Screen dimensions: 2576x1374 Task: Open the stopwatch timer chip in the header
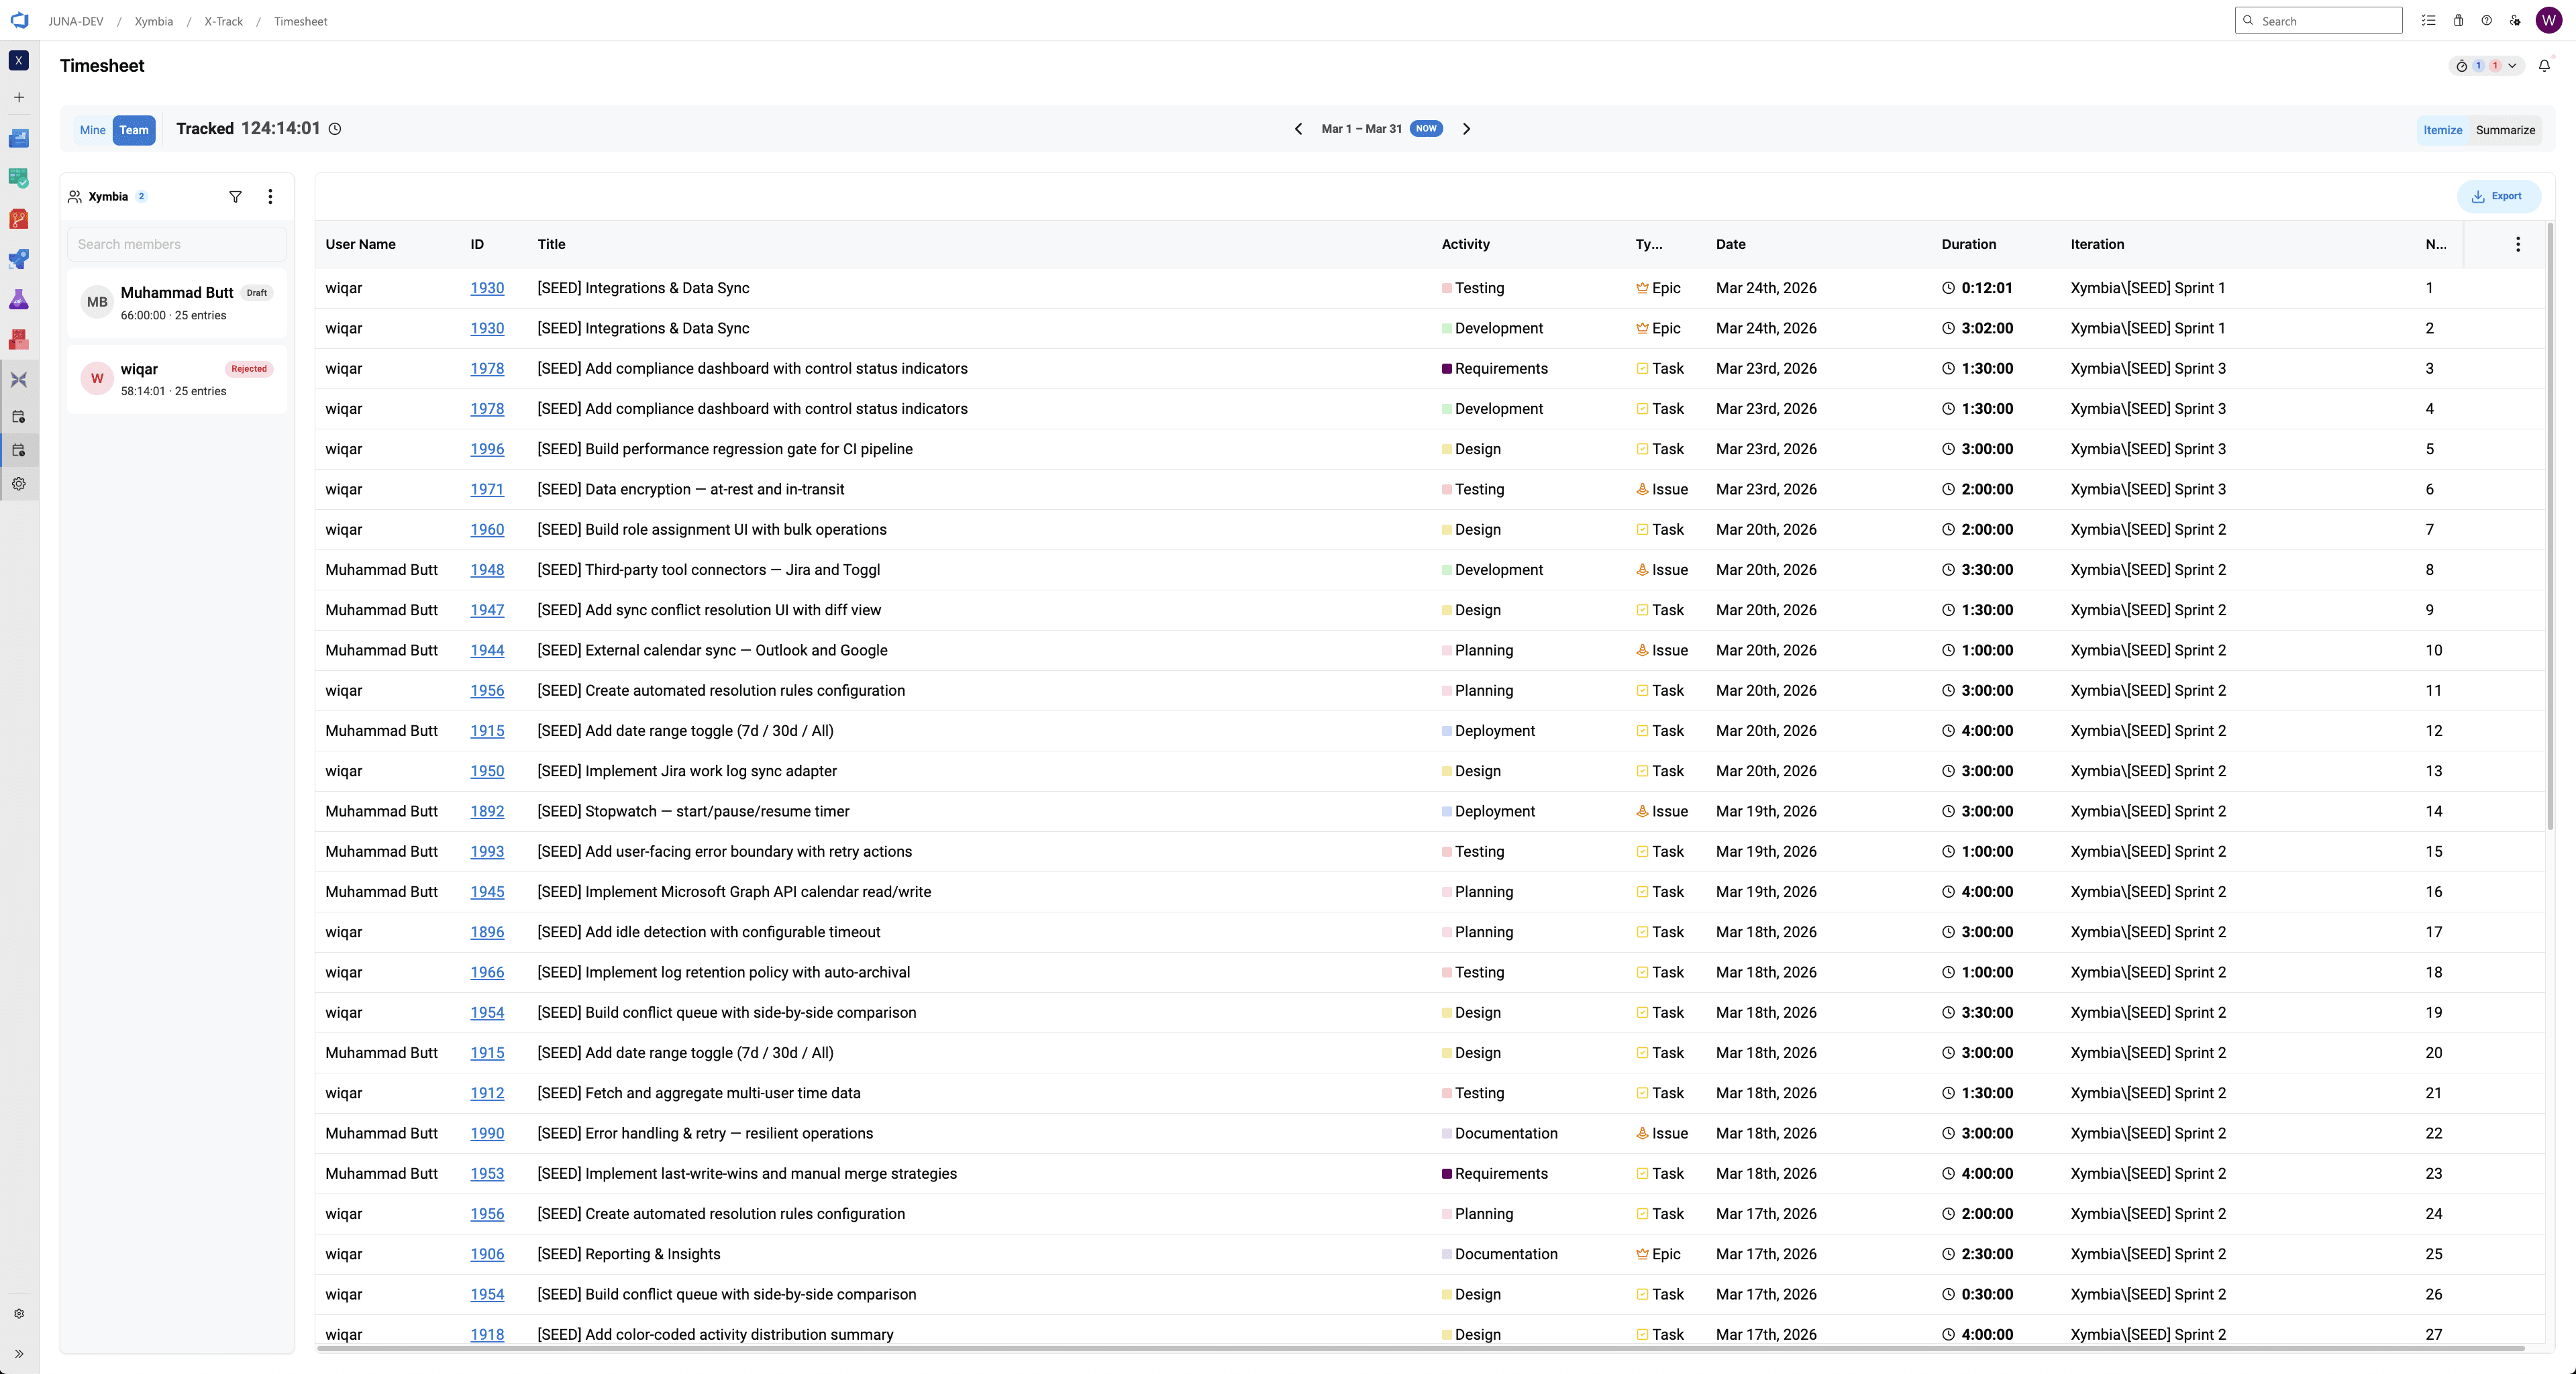2462,66
